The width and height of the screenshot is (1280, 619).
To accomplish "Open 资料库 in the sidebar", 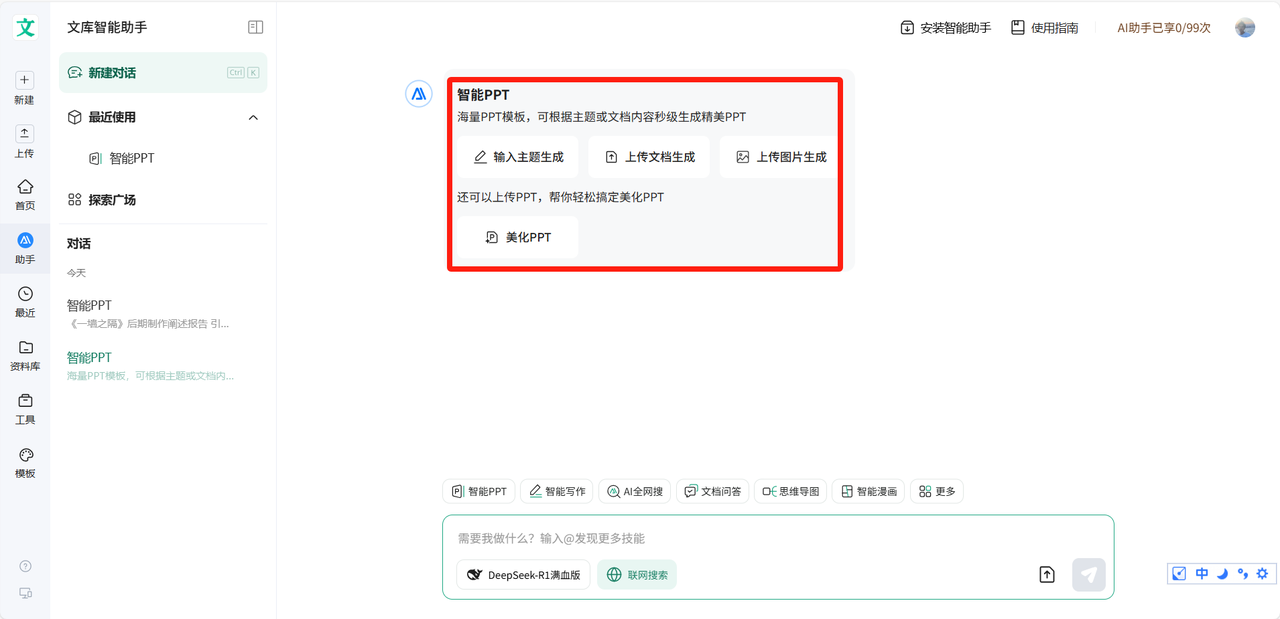I will tap(25, 355).
